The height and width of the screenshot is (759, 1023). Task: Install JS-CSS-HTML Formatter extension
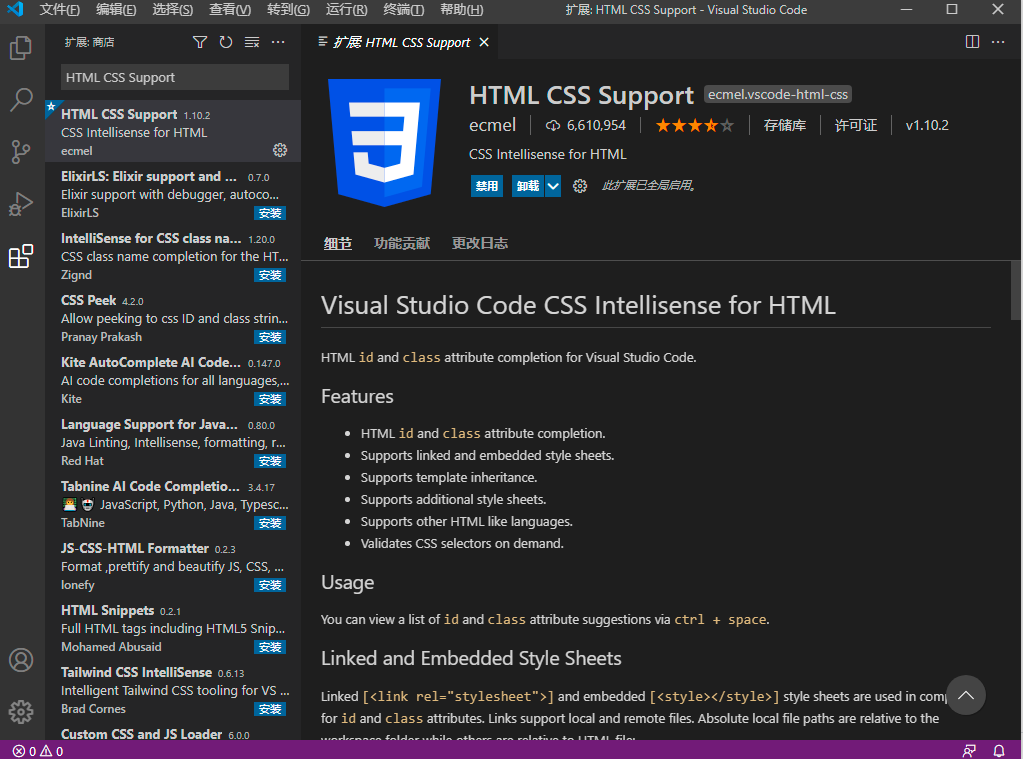tap(270, 585)
